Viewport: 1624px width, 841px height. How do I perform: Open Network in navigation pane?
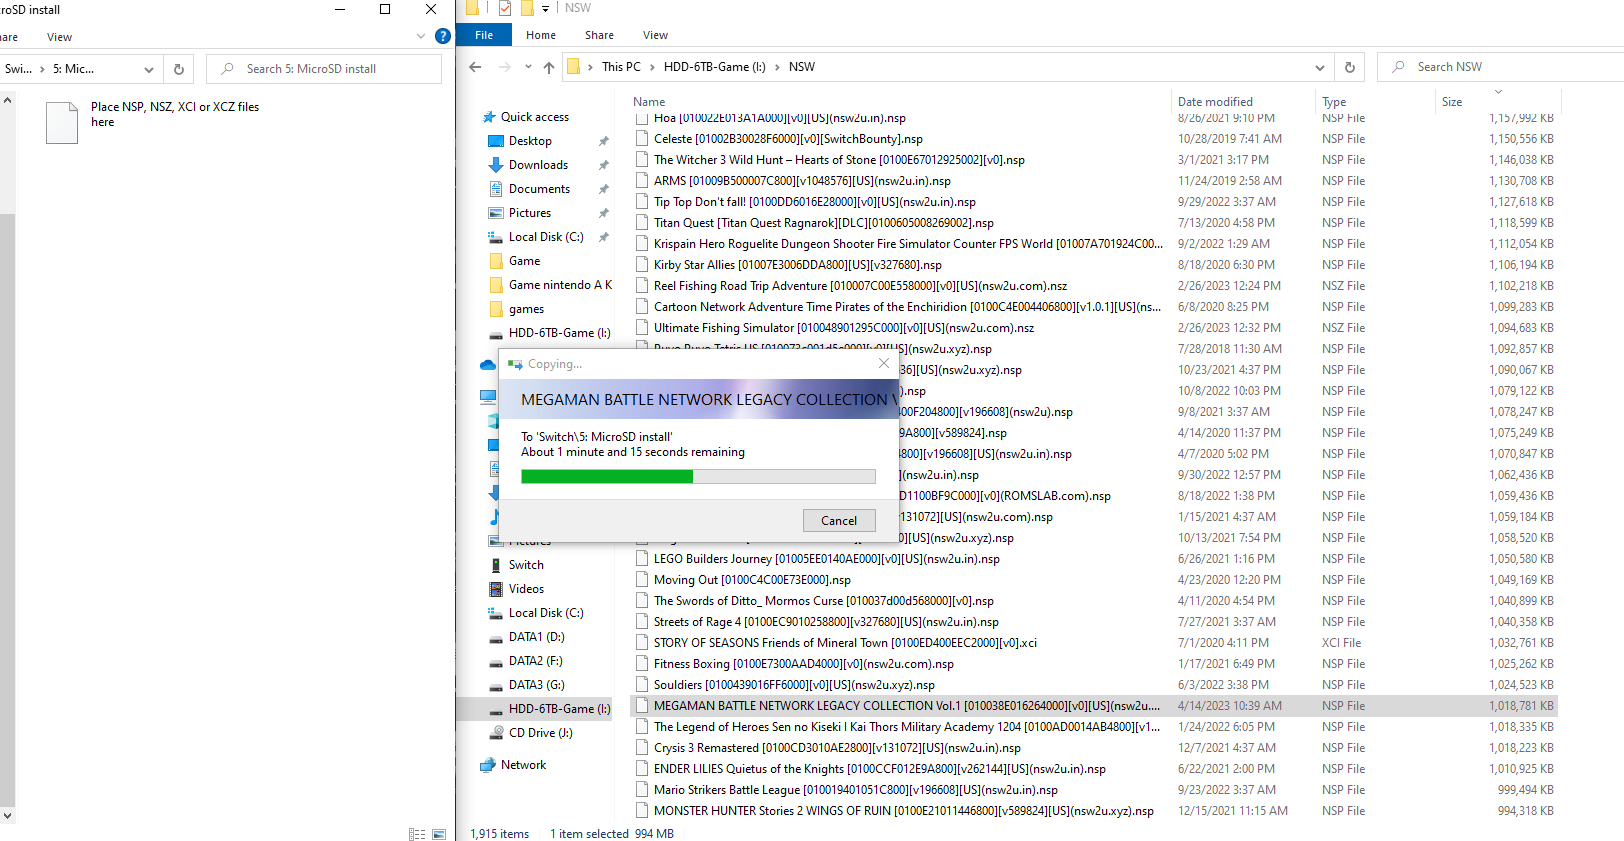click(523, 765)
